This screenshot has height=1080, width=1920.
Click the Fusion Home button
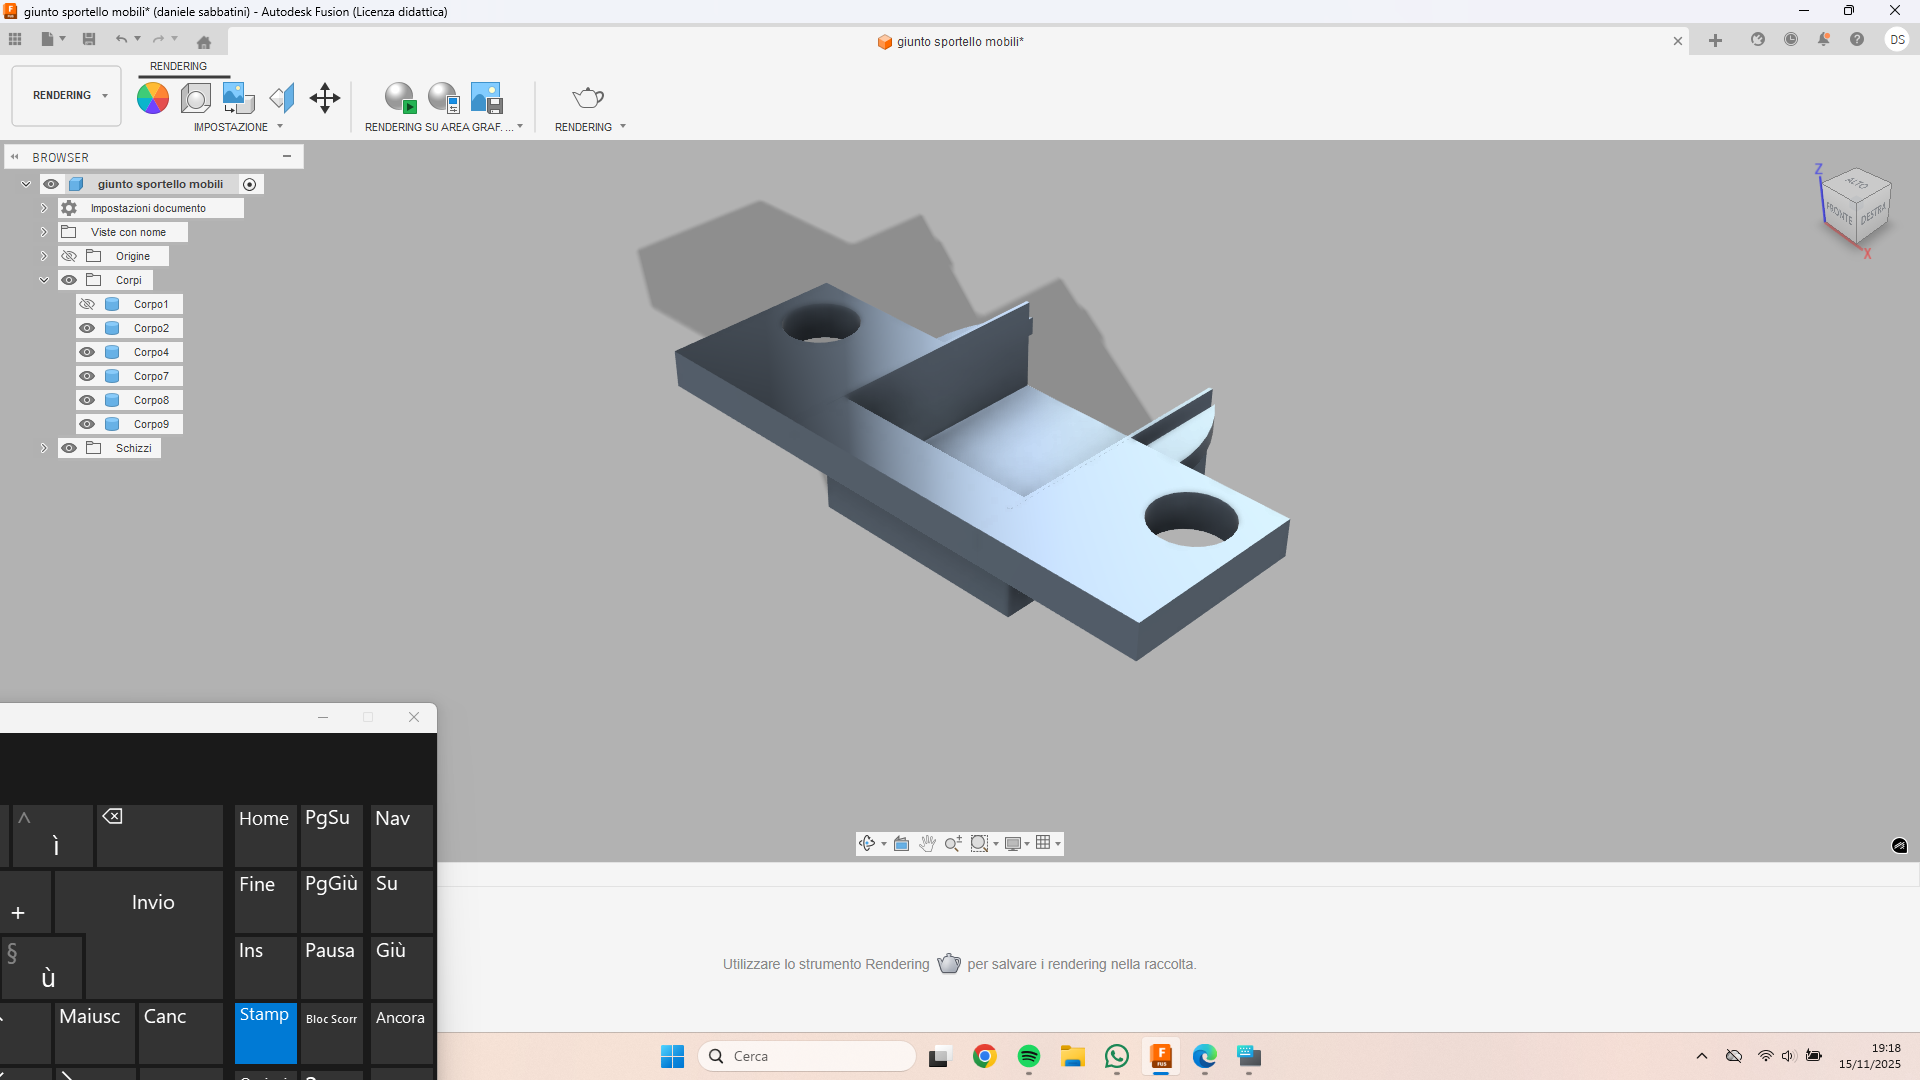(204, 41)
